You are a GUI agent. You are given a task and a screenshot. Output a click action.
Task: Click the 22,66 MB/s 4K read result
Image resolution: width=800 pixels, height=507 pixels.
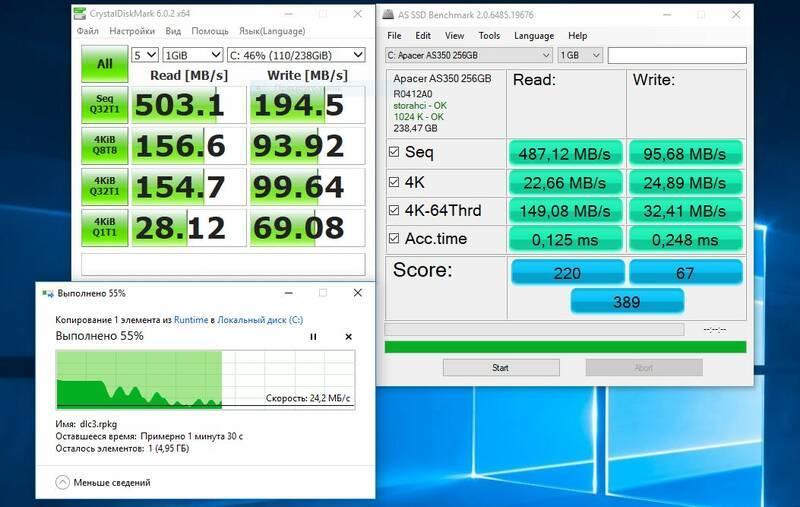coord(565,183)
